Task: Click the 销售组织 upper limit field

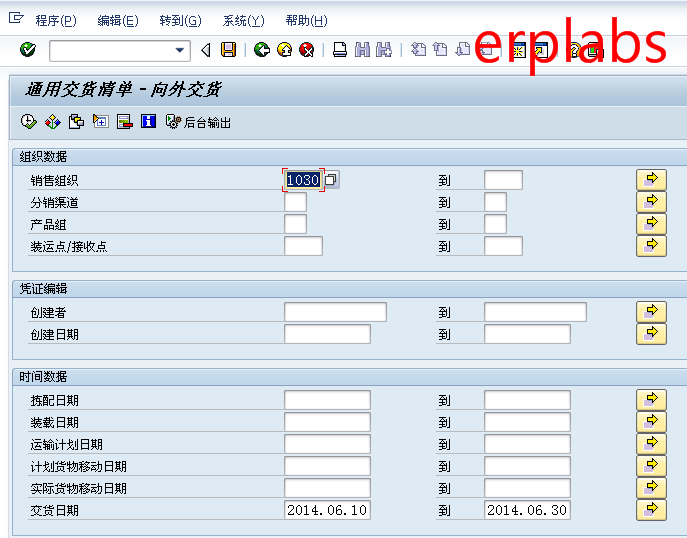Action: click(503, 180)
